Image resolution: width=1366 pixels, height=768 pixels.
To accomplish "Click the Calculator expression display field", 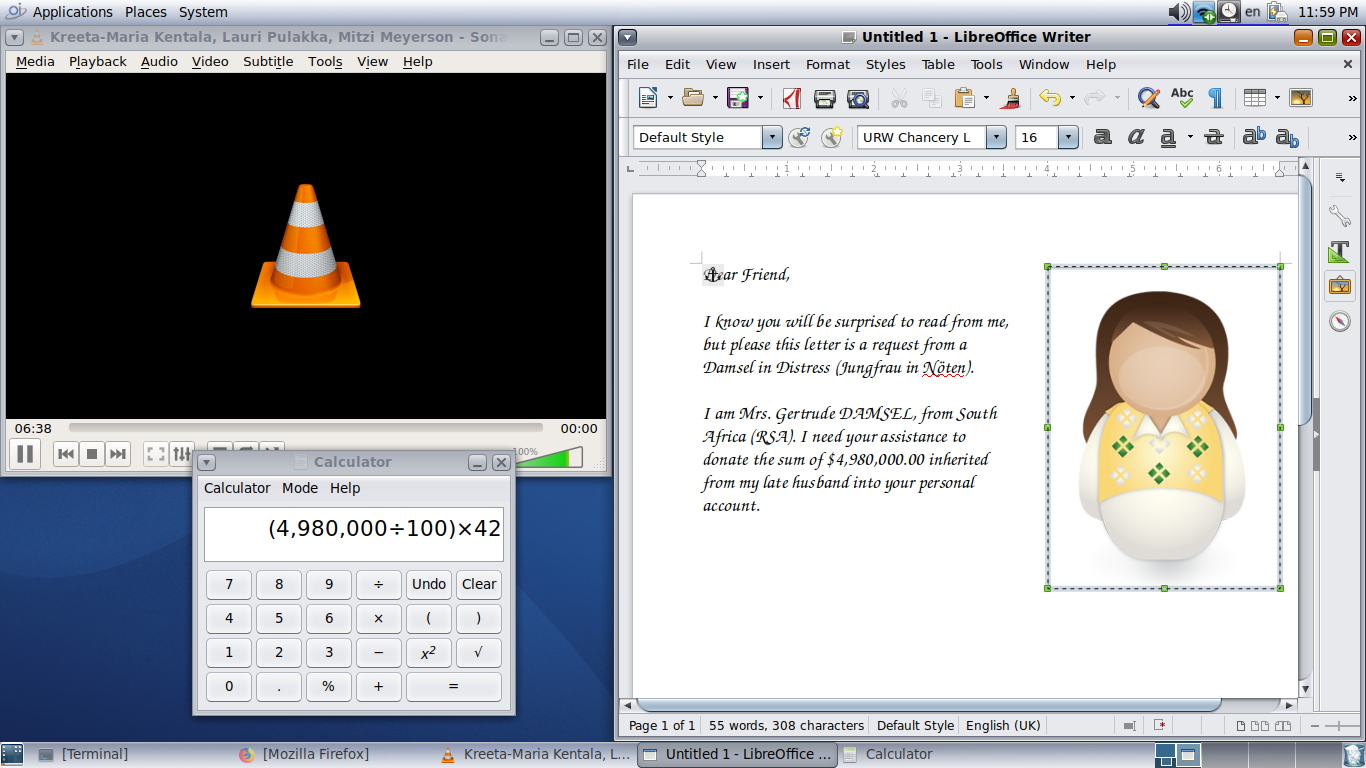I will click(354, 535).
